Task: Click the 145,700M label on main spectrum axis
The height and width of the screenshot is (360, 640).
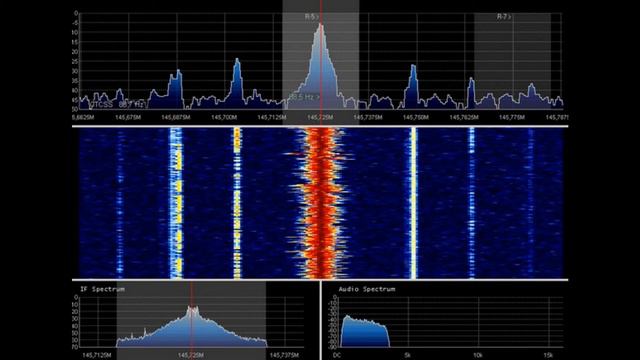Action: pos(224,118)
